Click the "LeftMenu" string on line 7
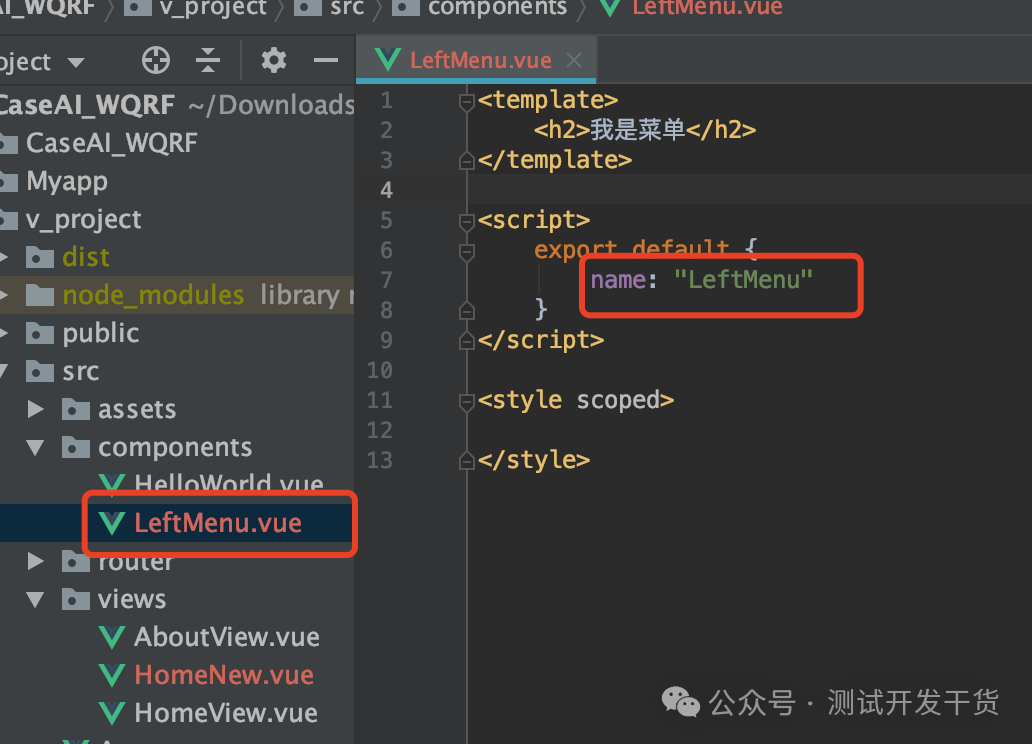Viewport: 1032px width, 744px height. 743,280
